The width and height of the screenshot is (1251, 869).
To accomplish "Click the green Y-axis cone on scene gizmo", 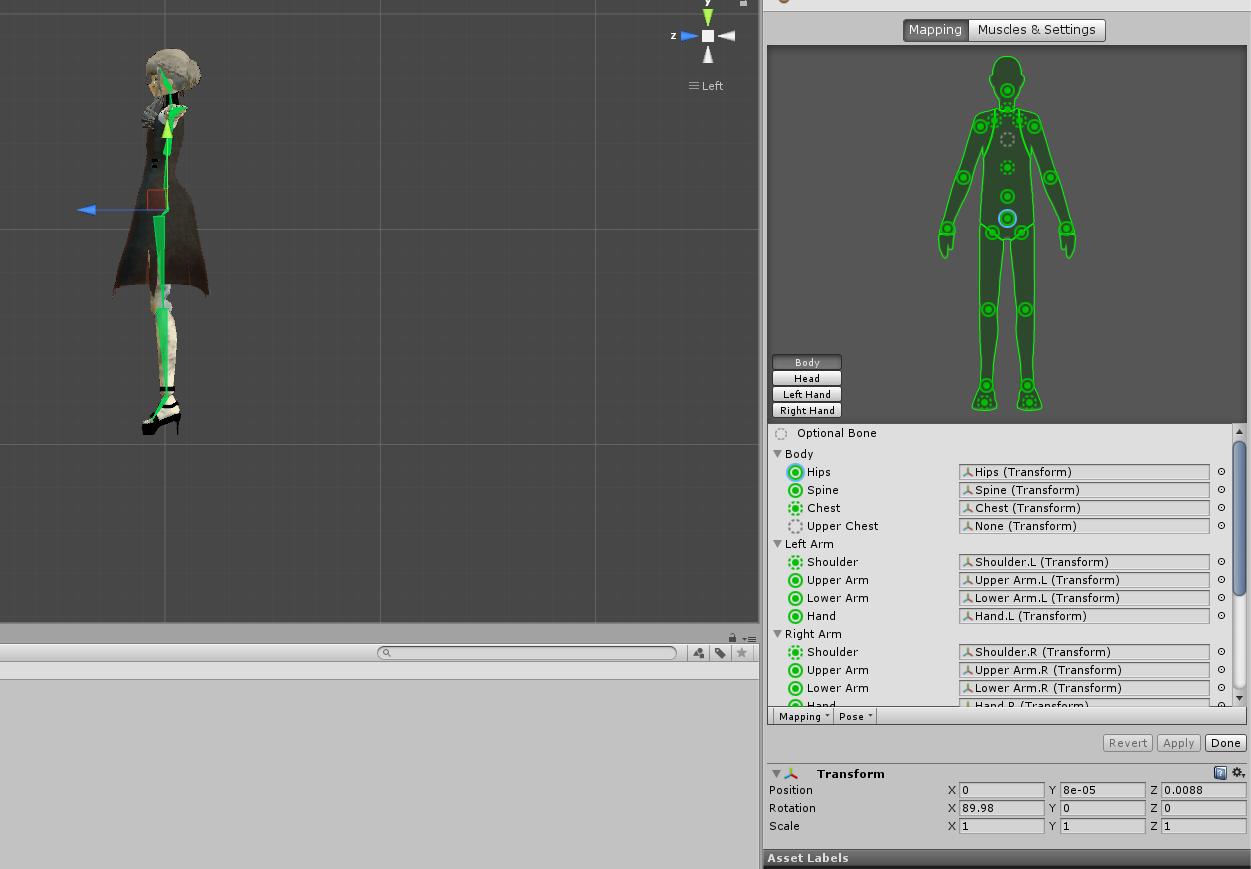I will [x=708, y=16].
